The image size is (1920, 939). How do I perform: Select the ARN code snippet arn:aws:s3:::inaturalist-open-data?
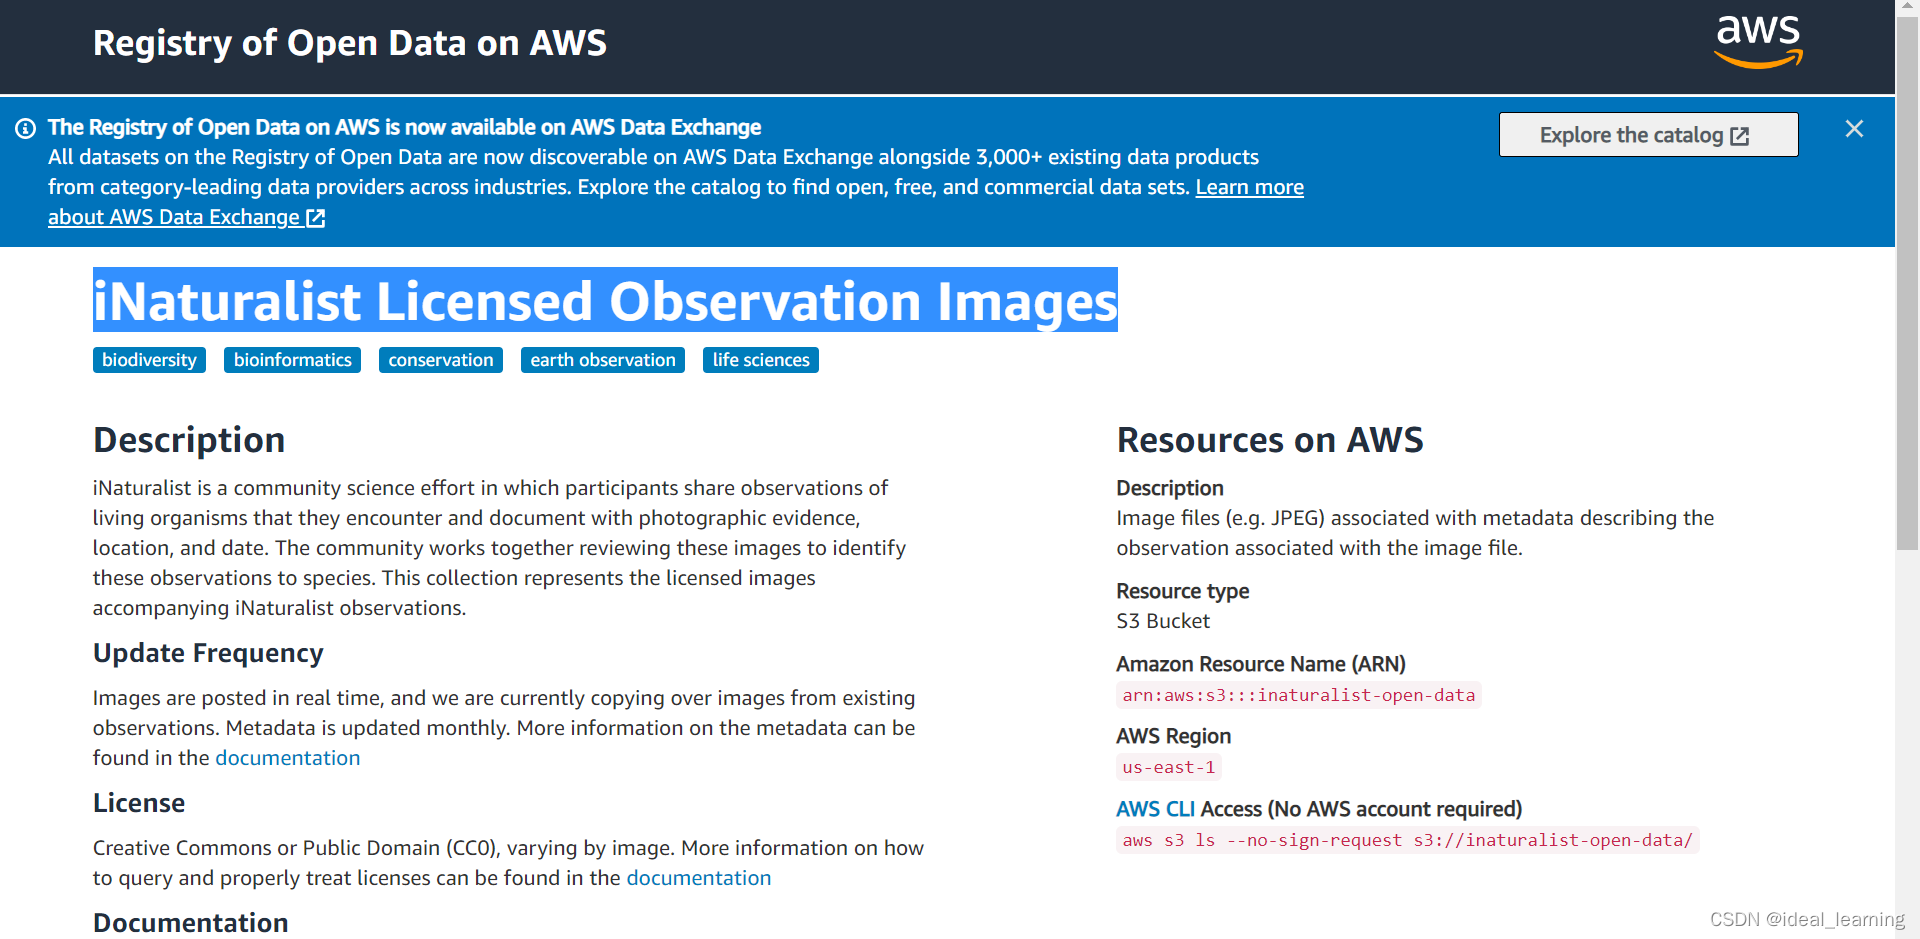coord(1298,695)
